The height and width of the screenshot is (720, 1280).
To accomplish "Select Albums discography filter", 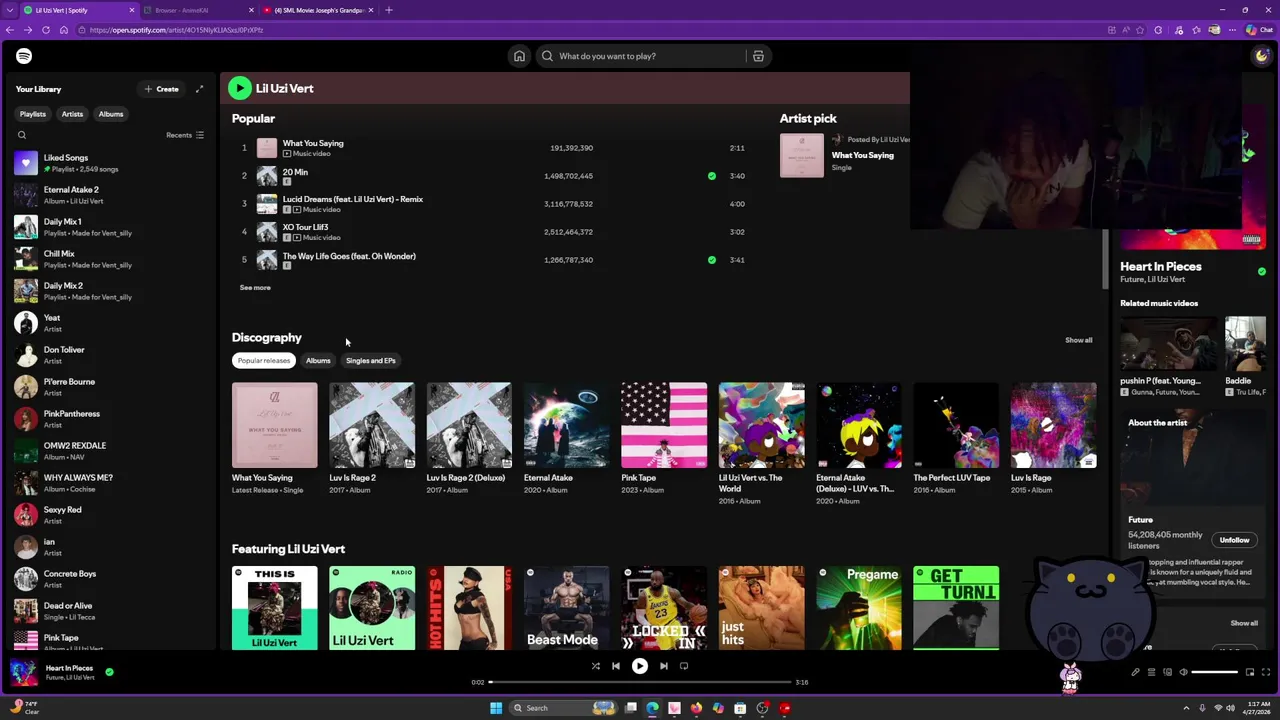I will pyautogui.click(x=318, y=360).
